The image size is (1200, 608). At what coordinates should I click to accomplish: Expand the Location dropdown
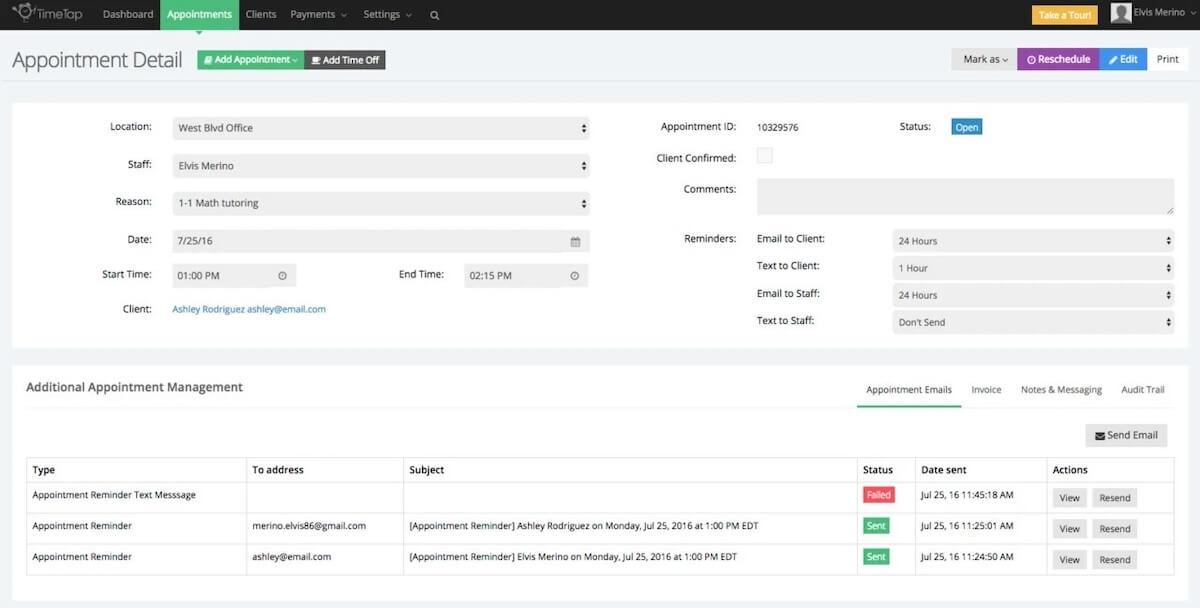tap(381, 128)
